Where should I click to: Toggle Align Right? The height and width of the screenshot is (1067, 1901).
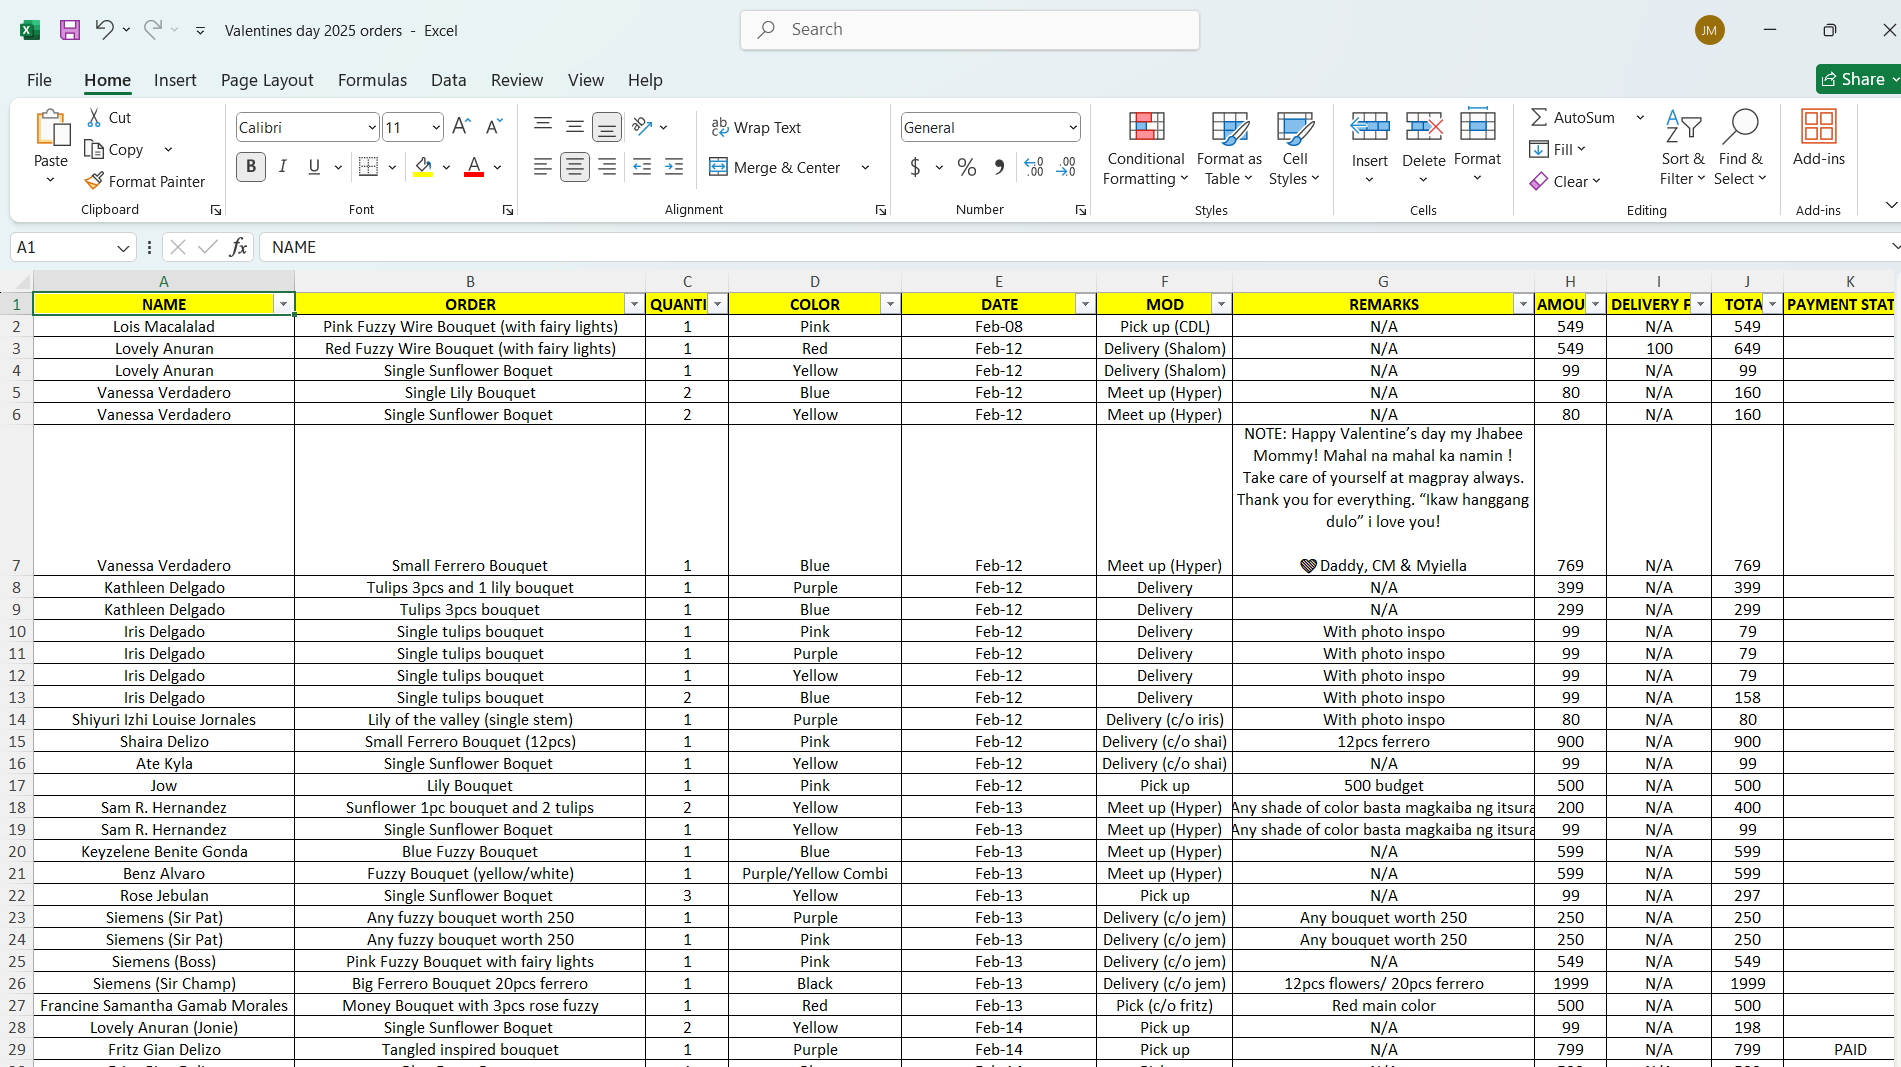(606, 167)
